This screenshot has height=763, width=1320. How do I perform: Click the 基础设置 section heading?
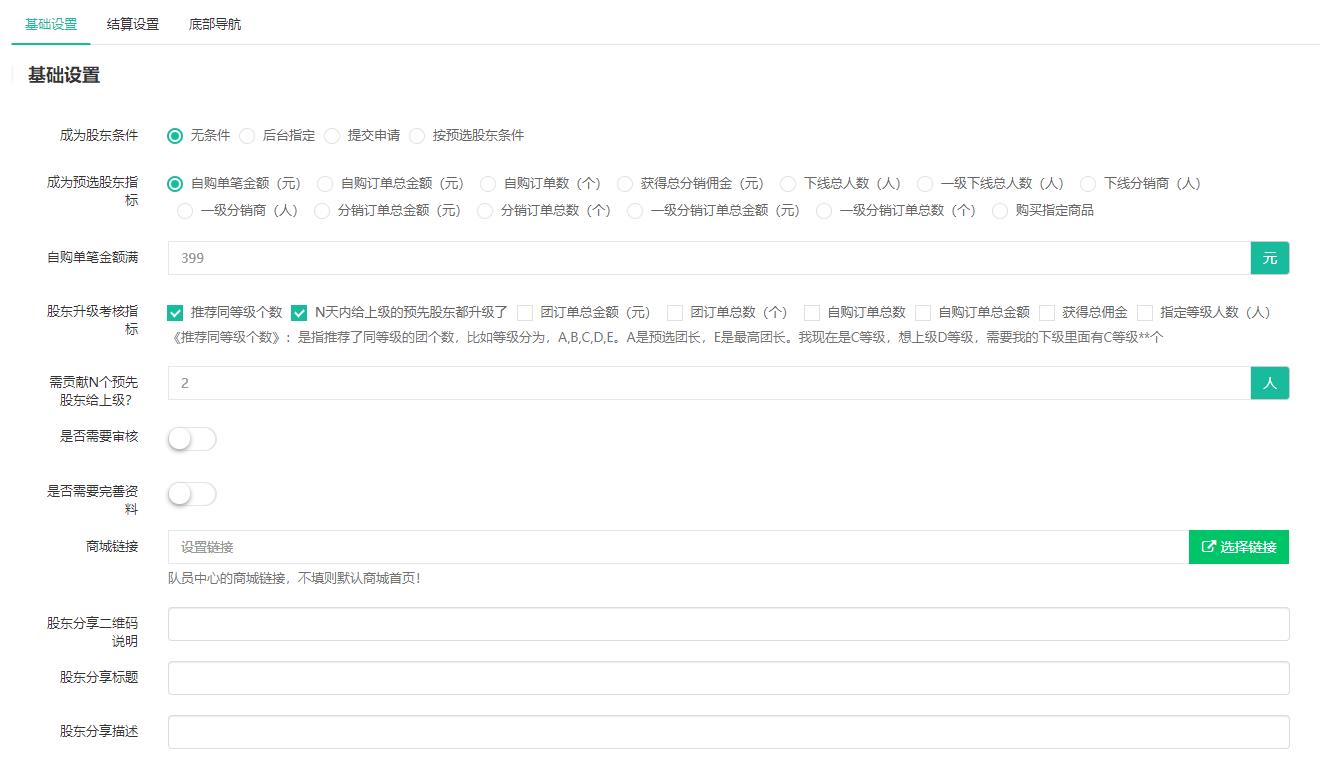(x=64, y=75)
